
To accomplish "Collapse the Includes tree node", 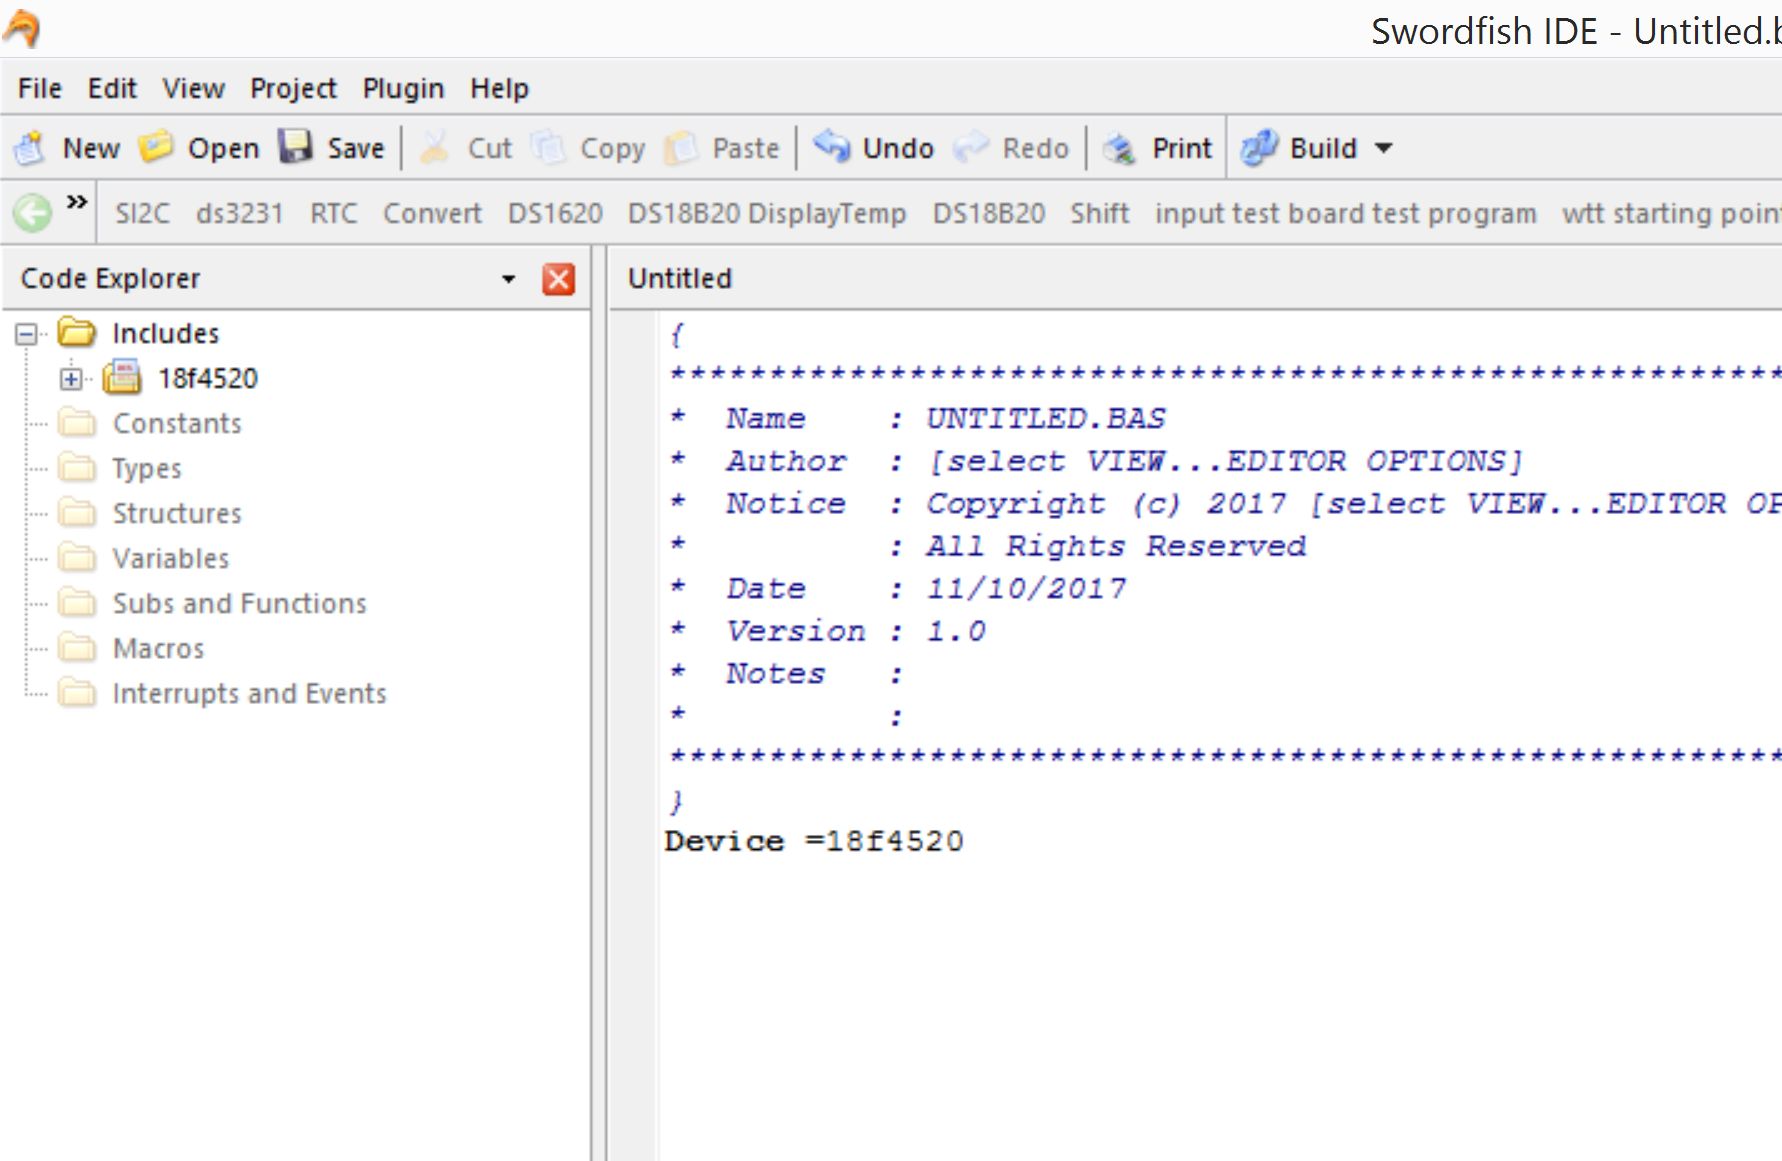I will (27, 333).
